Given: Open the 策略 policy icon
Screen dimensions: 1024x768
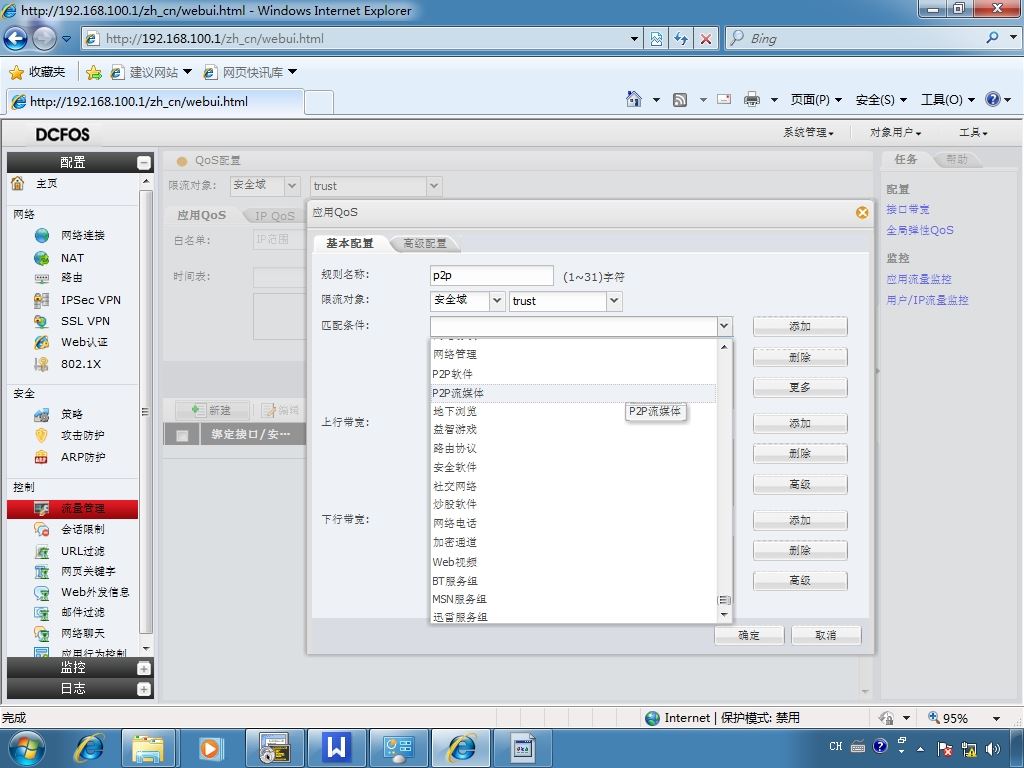Looking at the screenshot, I should click(42, 414).
